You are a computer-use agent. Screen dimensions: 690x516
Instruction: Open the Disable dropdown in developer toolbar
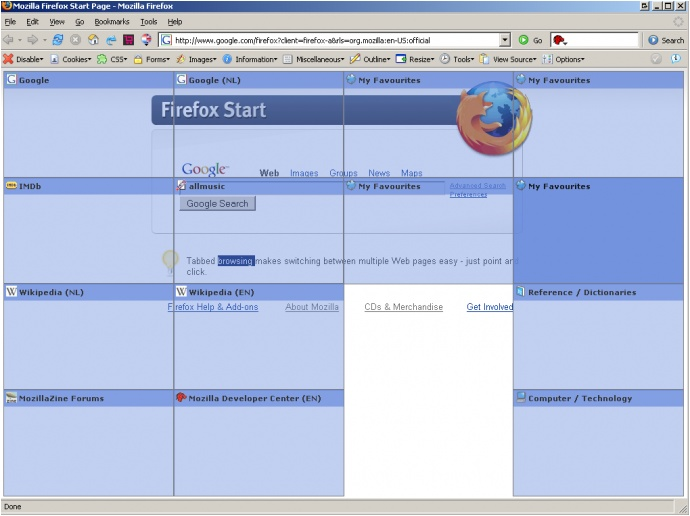pyautogui.click(x=23, y=59)
